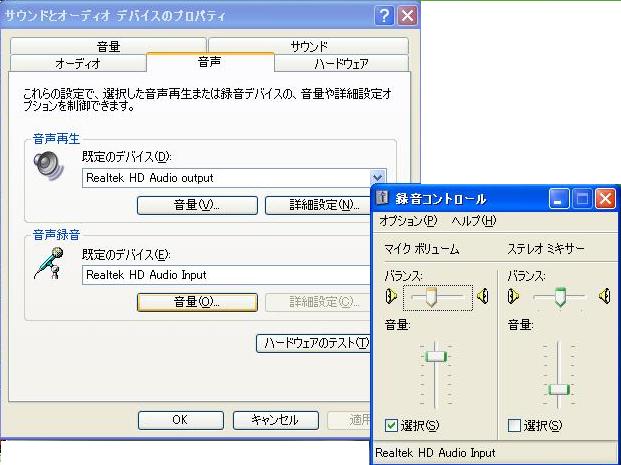
Task: Click right speaker icon of ステレオ ミキサー balance
Action: (x=605, y=296)
